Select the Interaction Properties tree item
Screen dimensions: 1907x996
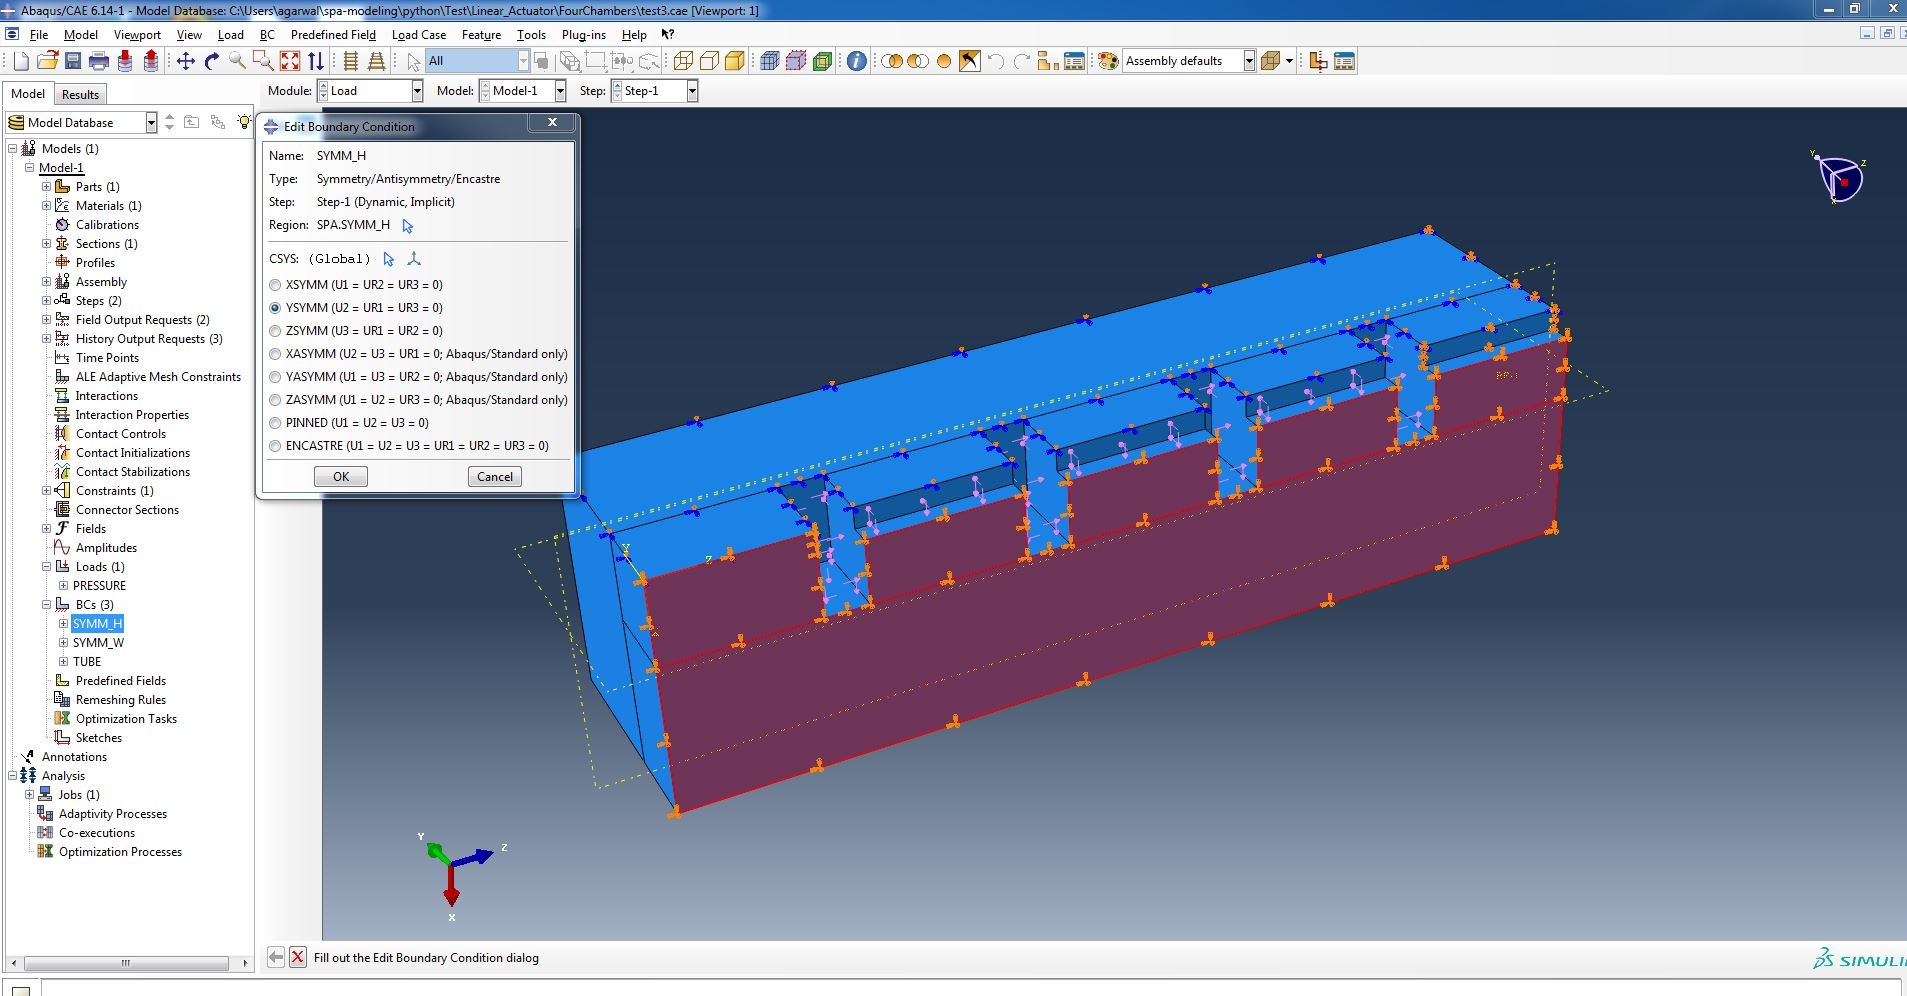point(132,415)
